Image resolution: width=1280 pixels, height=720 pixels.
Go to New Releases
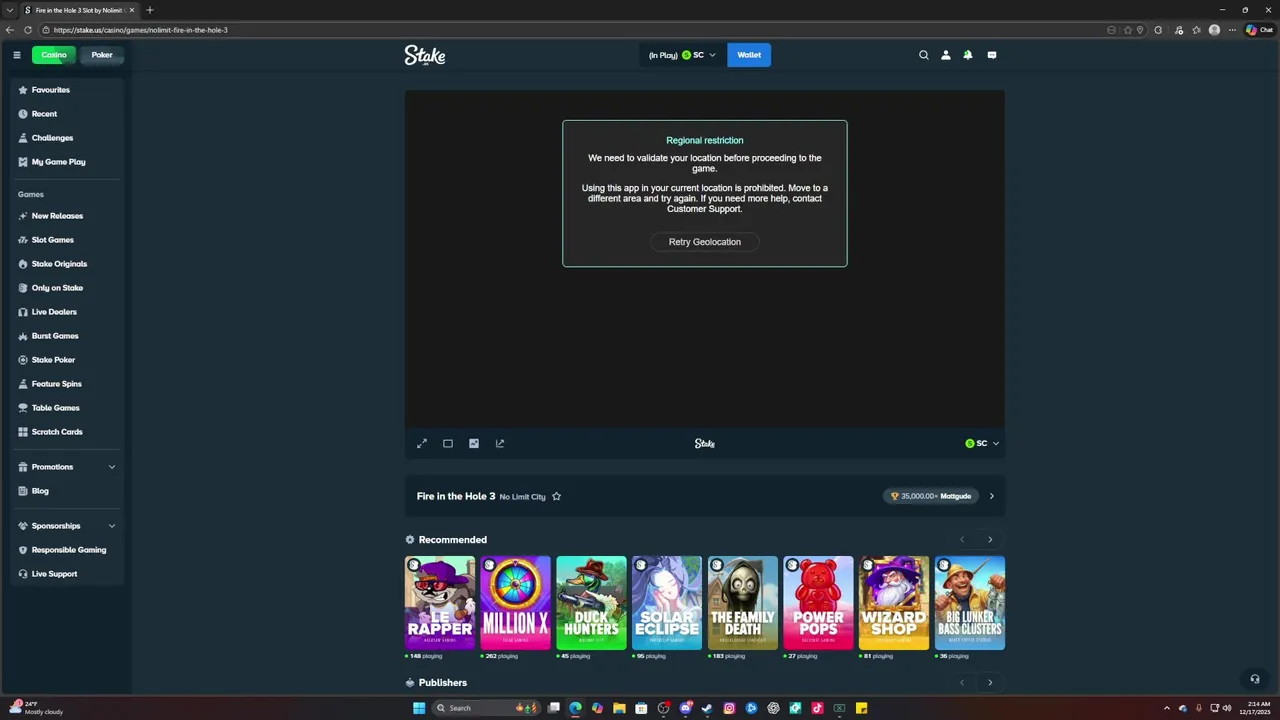[x=67, y=216]
